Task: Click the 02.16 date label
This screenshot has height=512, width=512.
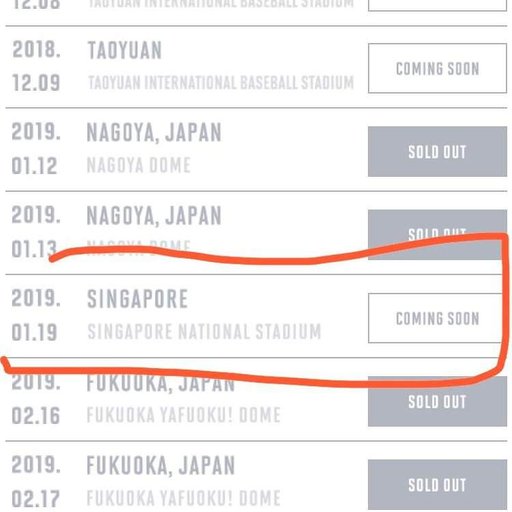Action: tap(36, 415)
